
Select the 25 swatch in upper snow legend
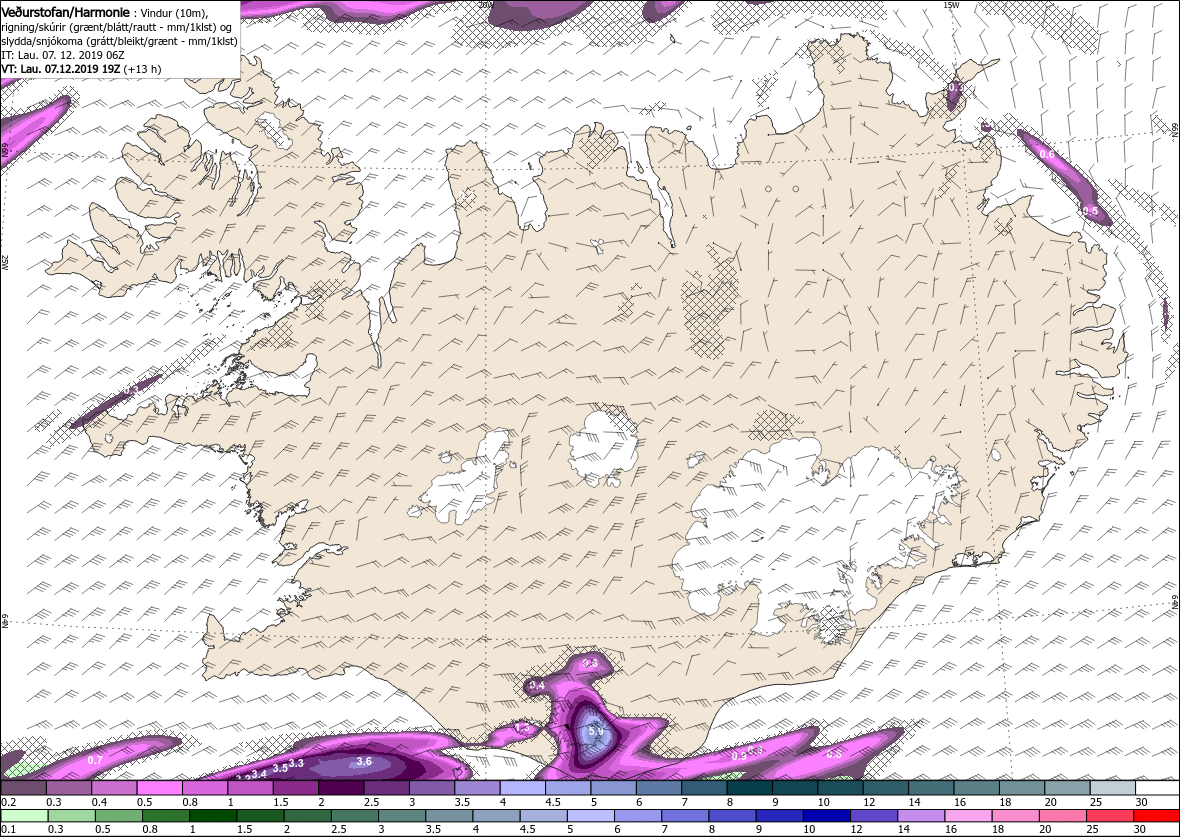[1112, 788]
